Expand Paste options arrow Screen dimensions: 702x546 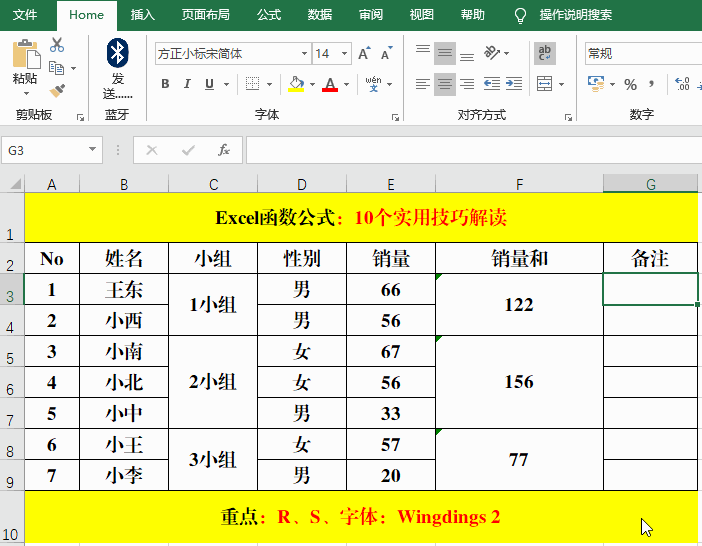click(26, 94)
